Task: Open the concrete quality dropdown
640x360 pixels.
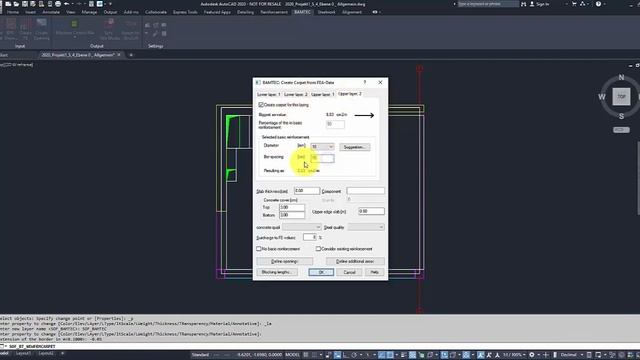Action: click(x=302, y=227)
